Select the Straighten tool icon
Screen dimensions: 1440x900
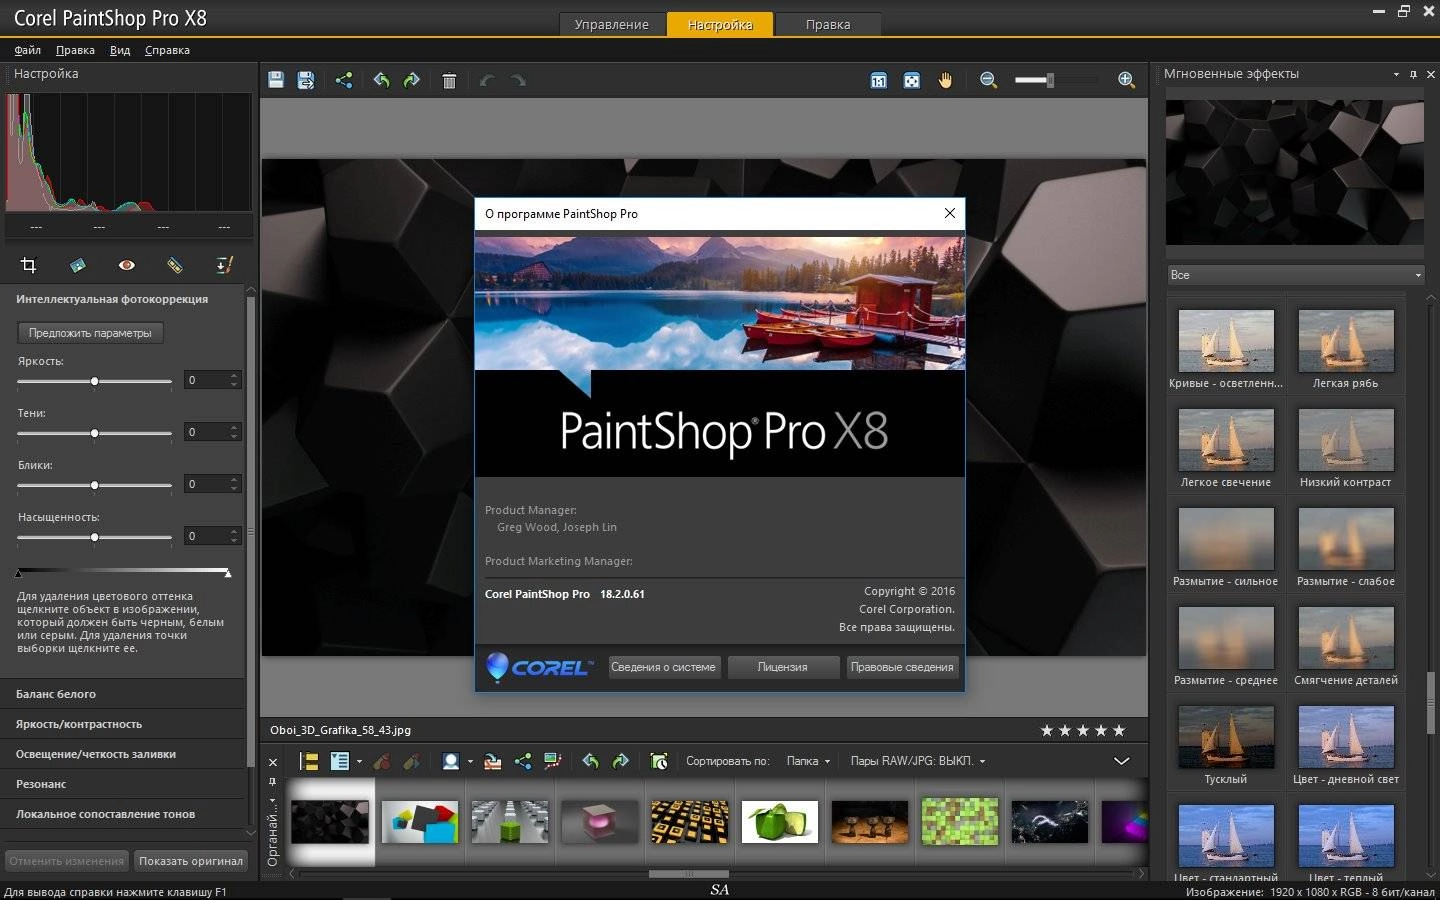[x=78, y=265]
